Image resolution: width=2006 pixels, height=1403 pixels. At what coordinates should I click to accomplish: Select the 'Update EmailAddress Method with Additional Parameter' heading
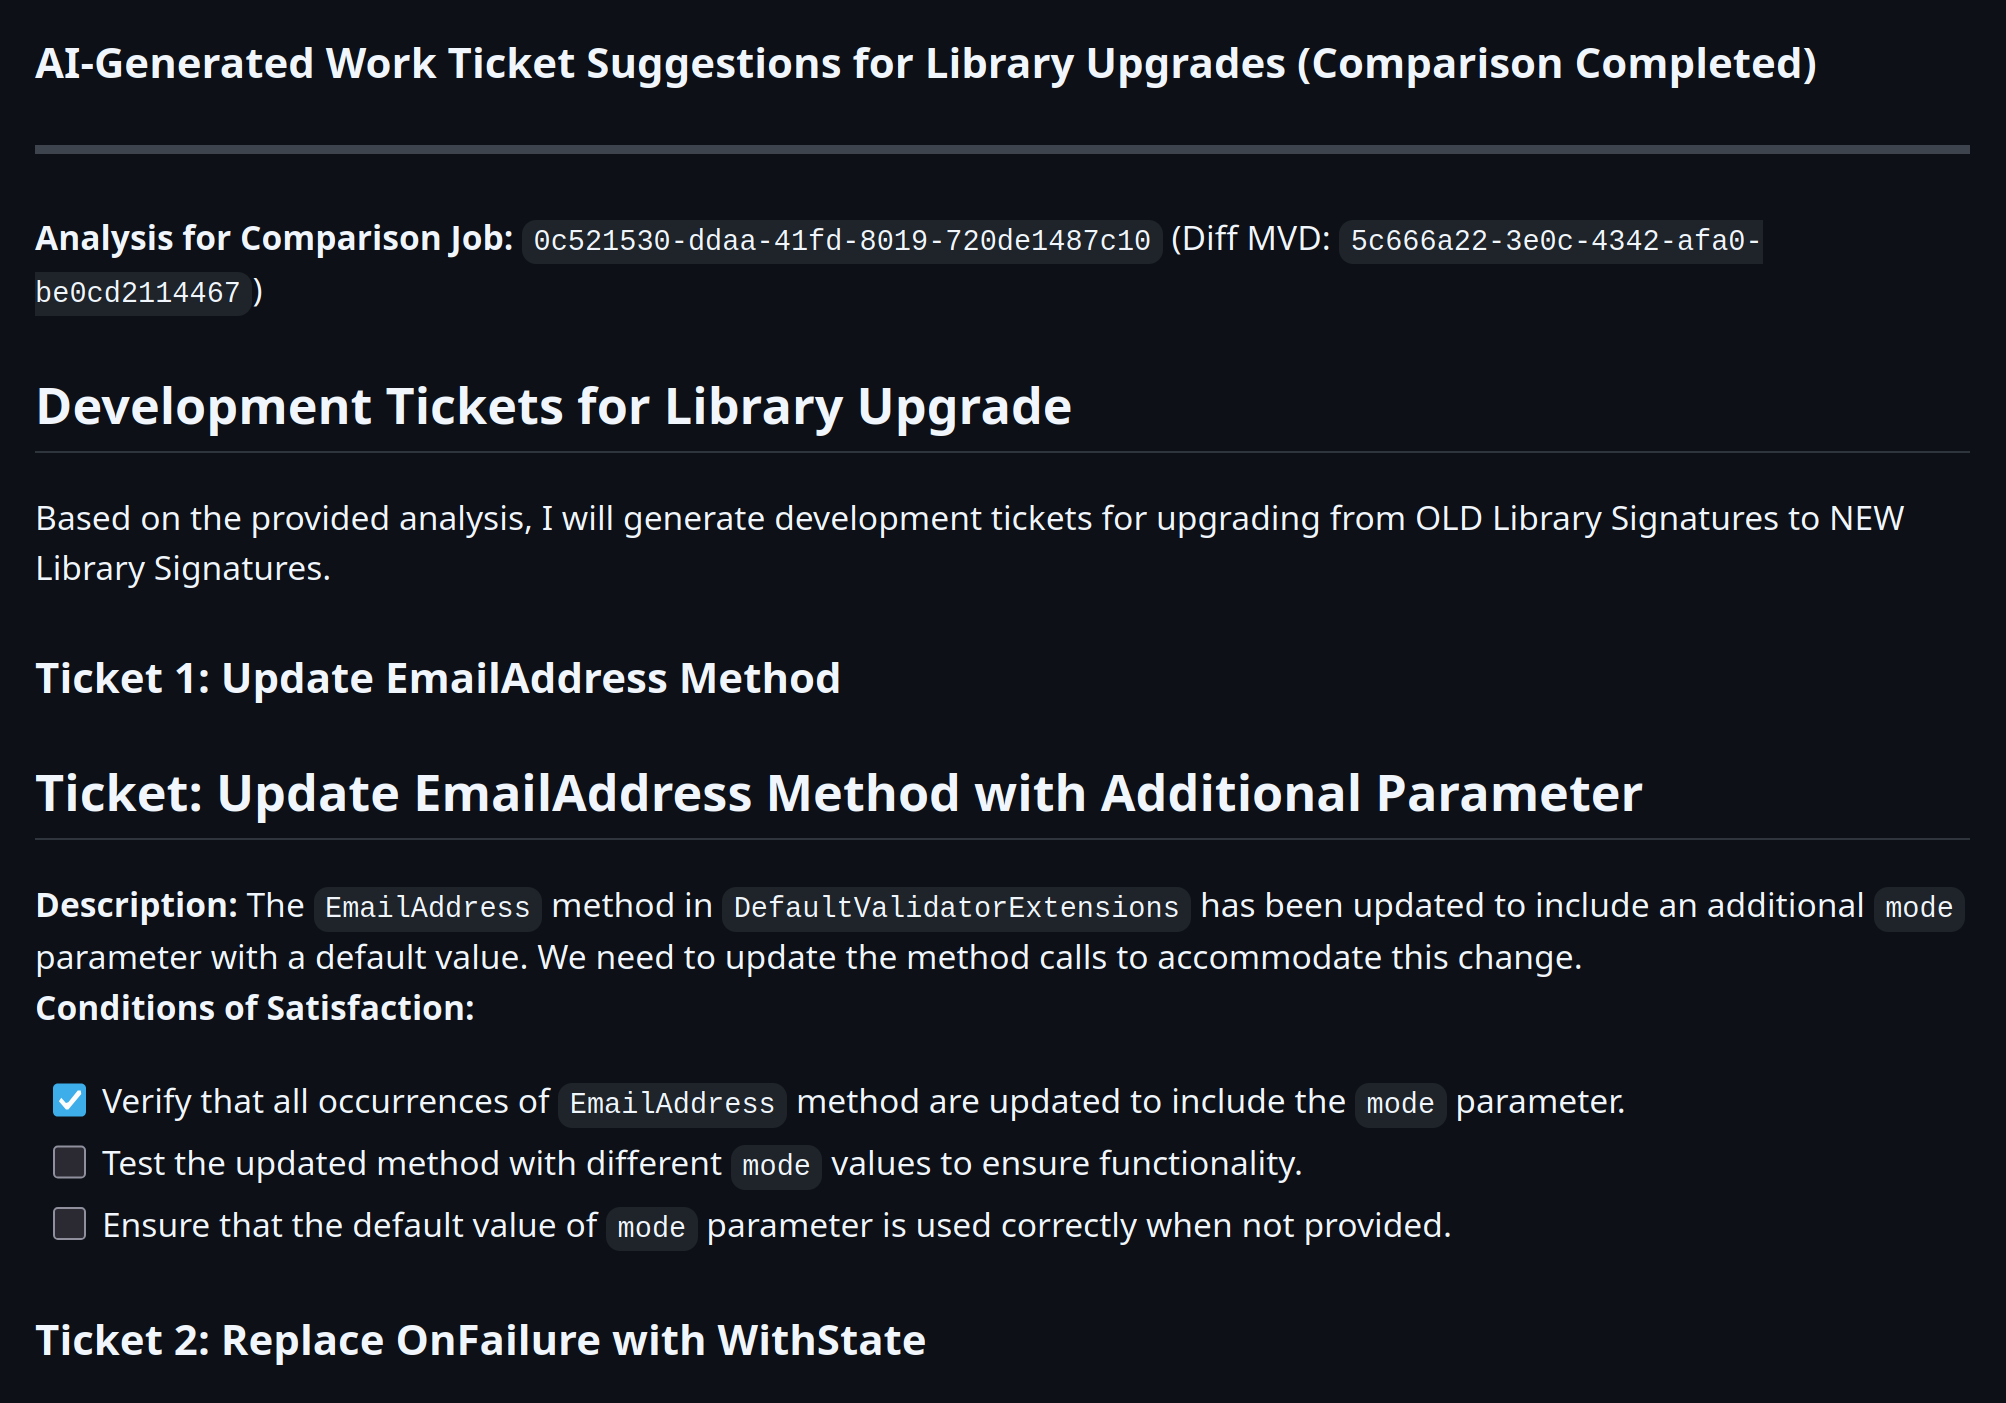tap(838, 793)
